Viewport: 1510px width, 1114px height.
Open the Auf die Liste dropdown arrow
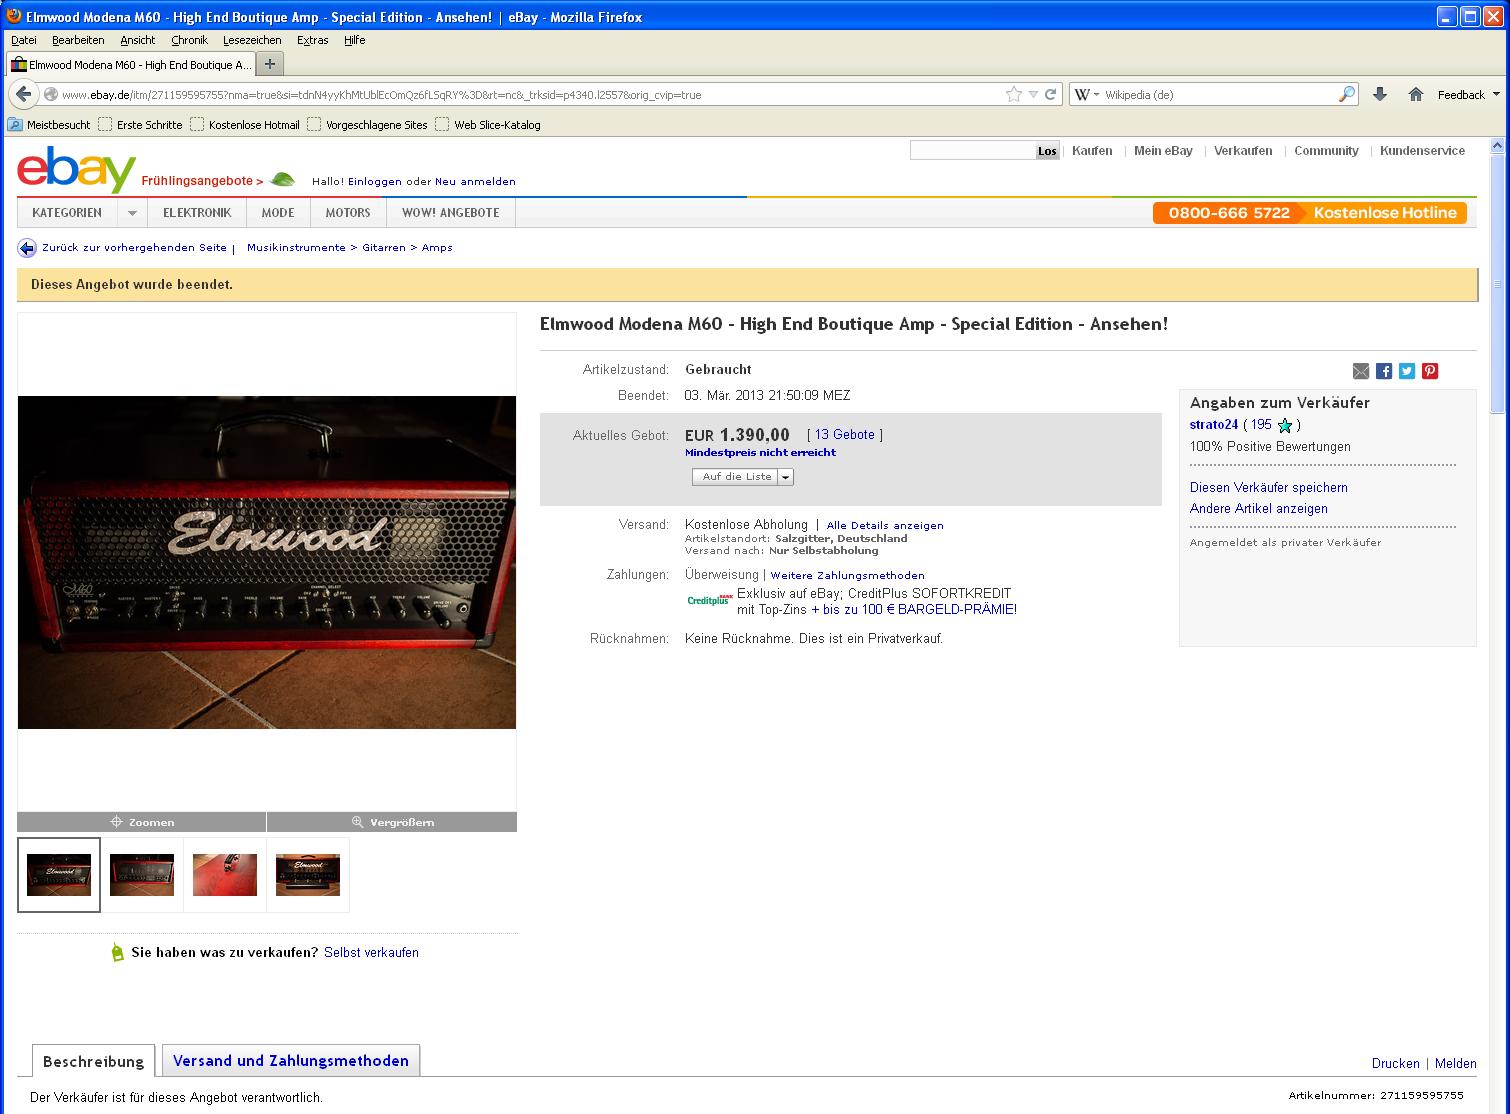click(786, 477)
